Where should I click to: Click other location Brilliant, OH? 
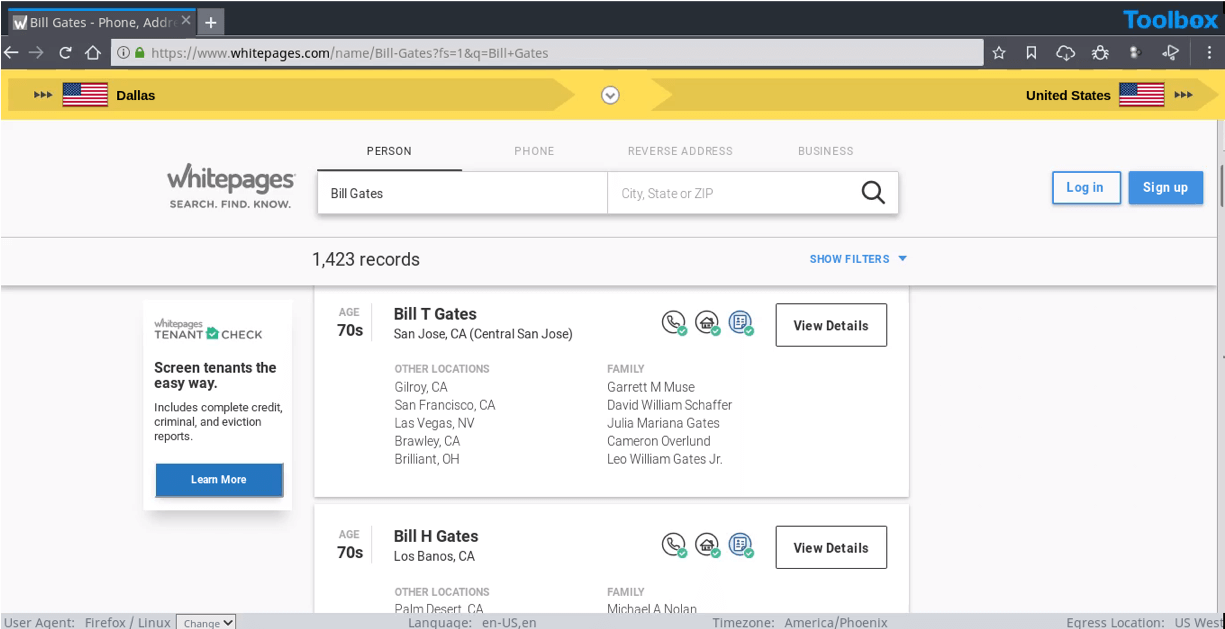coord(428,459)
